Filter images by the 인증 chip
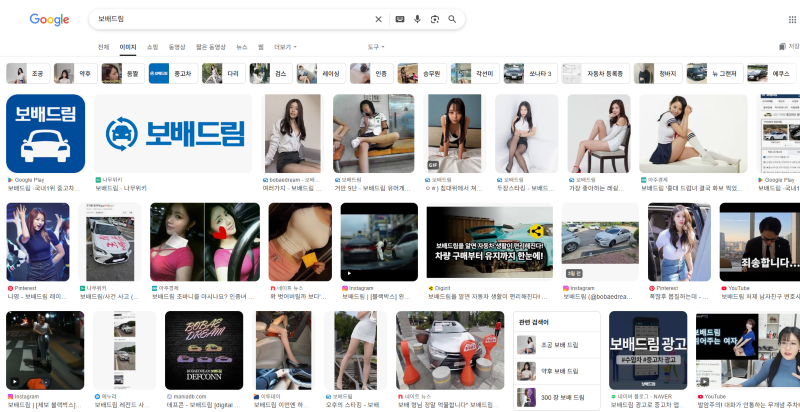 pyautogui.click(x=371, y=73)
